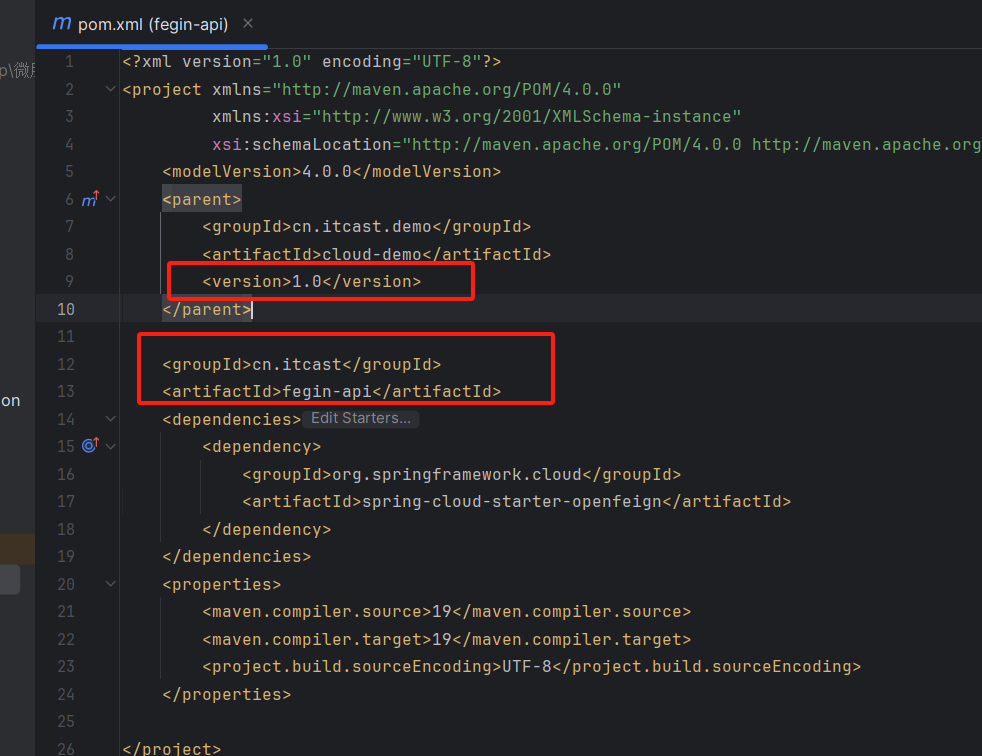Click line number 11 in the gutter
The height and width of the screenshot is (756, 982).
[x=66, y=336]
